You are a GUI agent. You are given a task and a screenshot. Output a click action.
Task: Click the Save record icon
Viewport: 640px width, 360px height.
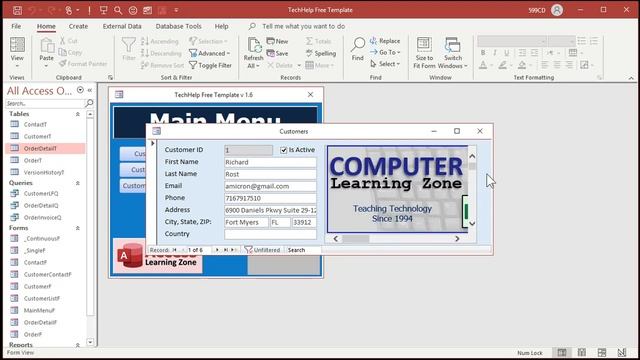[x=270, y=53]
